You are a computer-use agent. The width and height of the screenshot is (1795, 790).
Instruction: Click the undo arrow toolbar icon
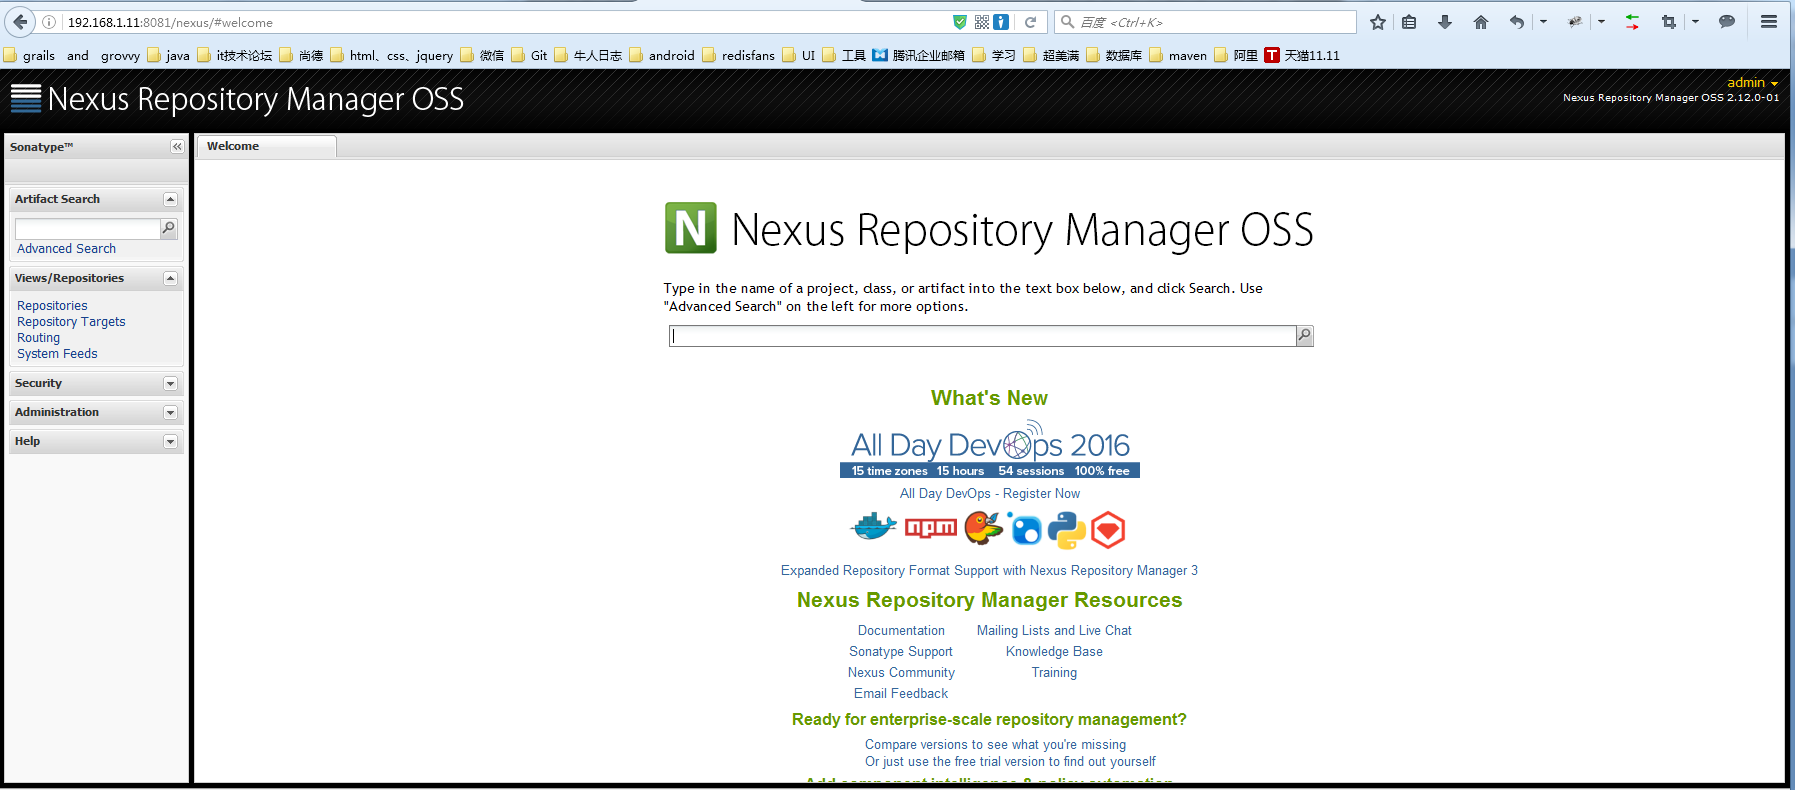pos(1517,22)
